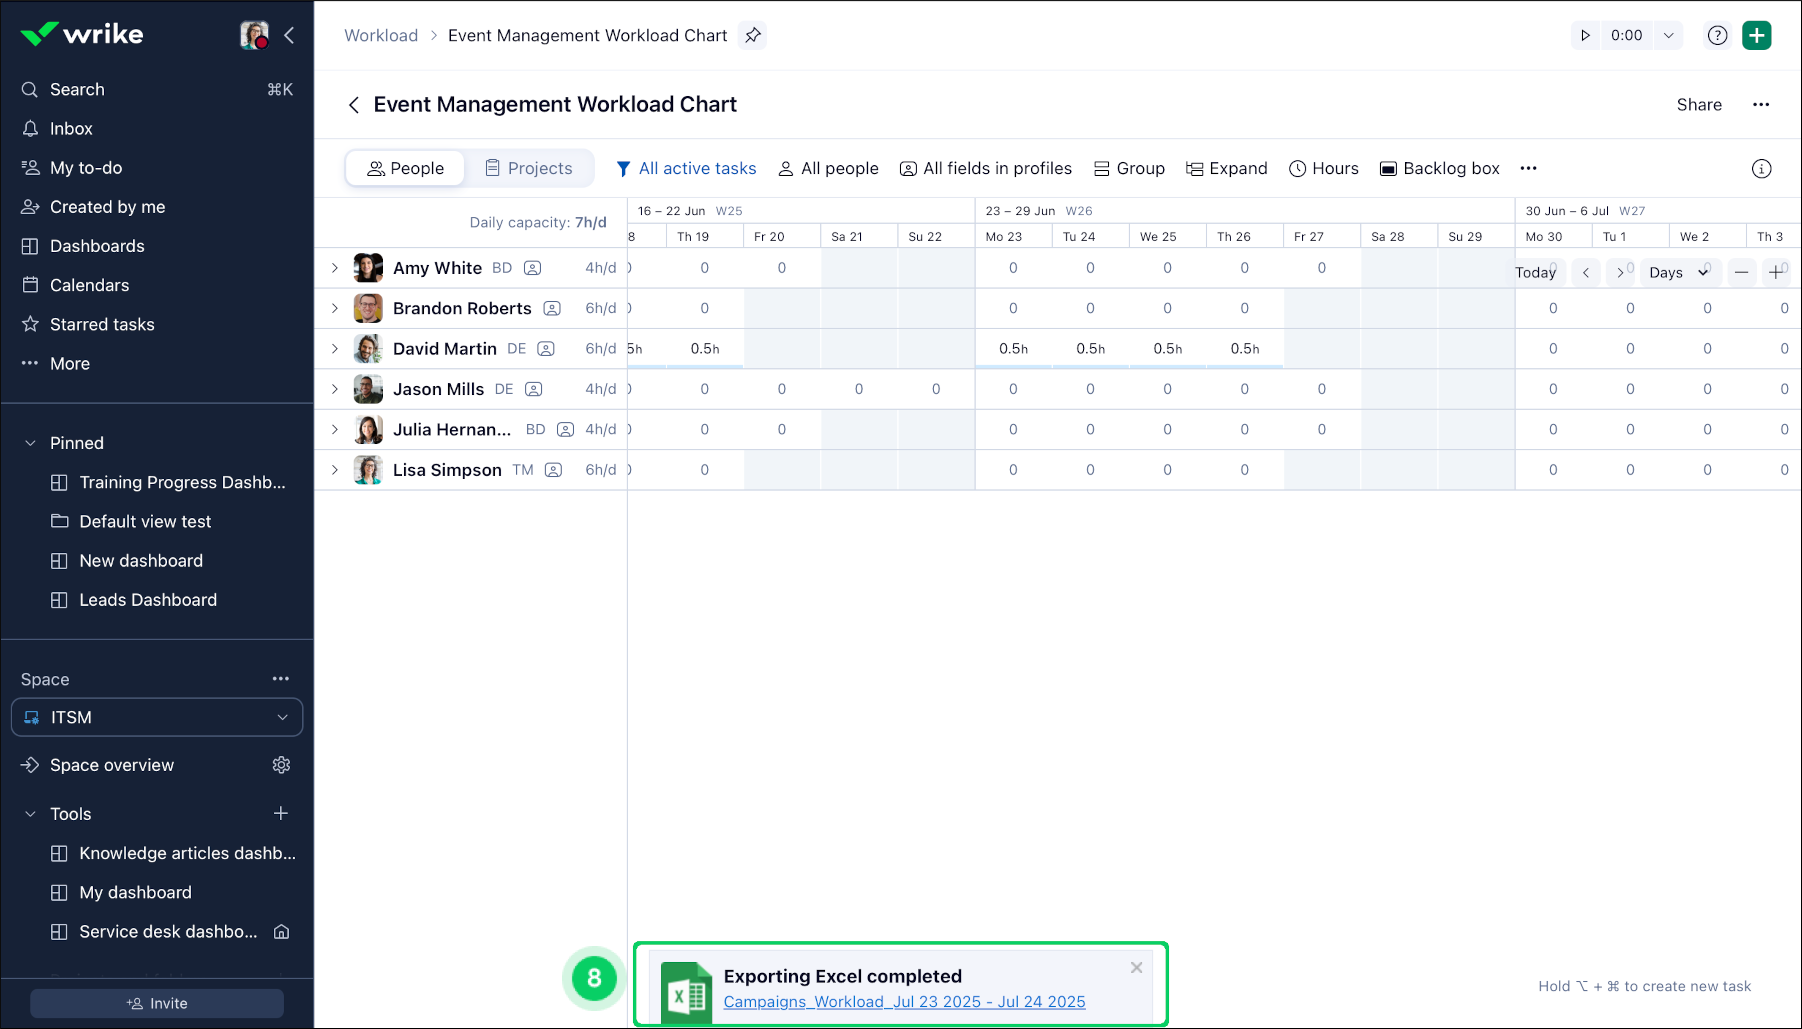The image size is (1802, 1029).
Task: Toggle the Backlog box
Action: (1439, 169)
